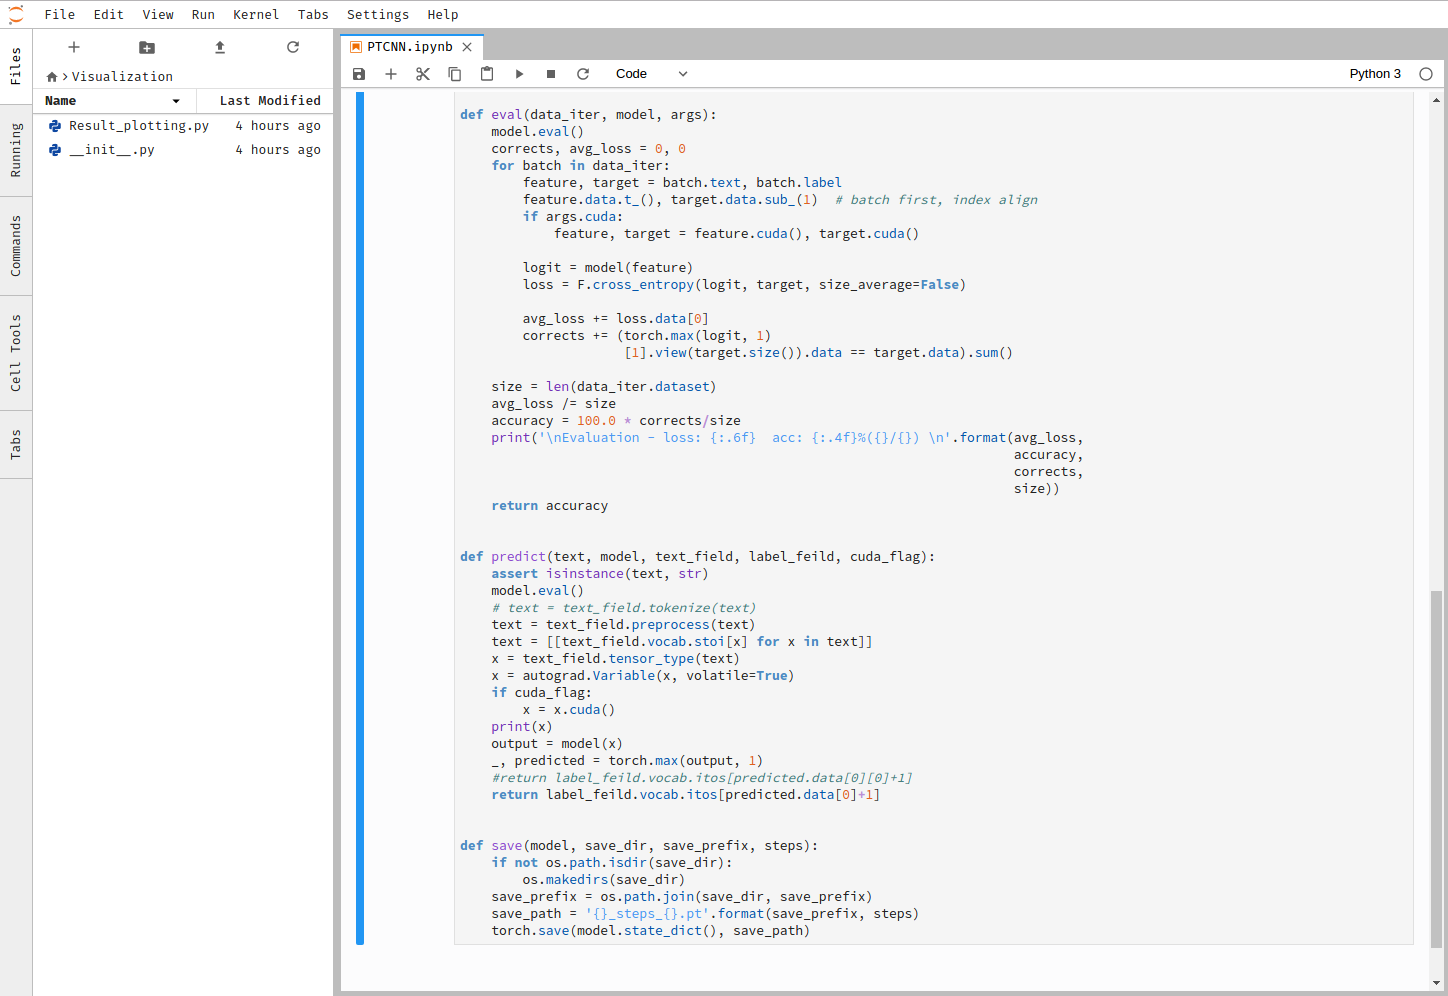Click '4 hours ago' for Result_plotting.py
This screenshot has height=996, width=1448.
(x=278, y=126)
